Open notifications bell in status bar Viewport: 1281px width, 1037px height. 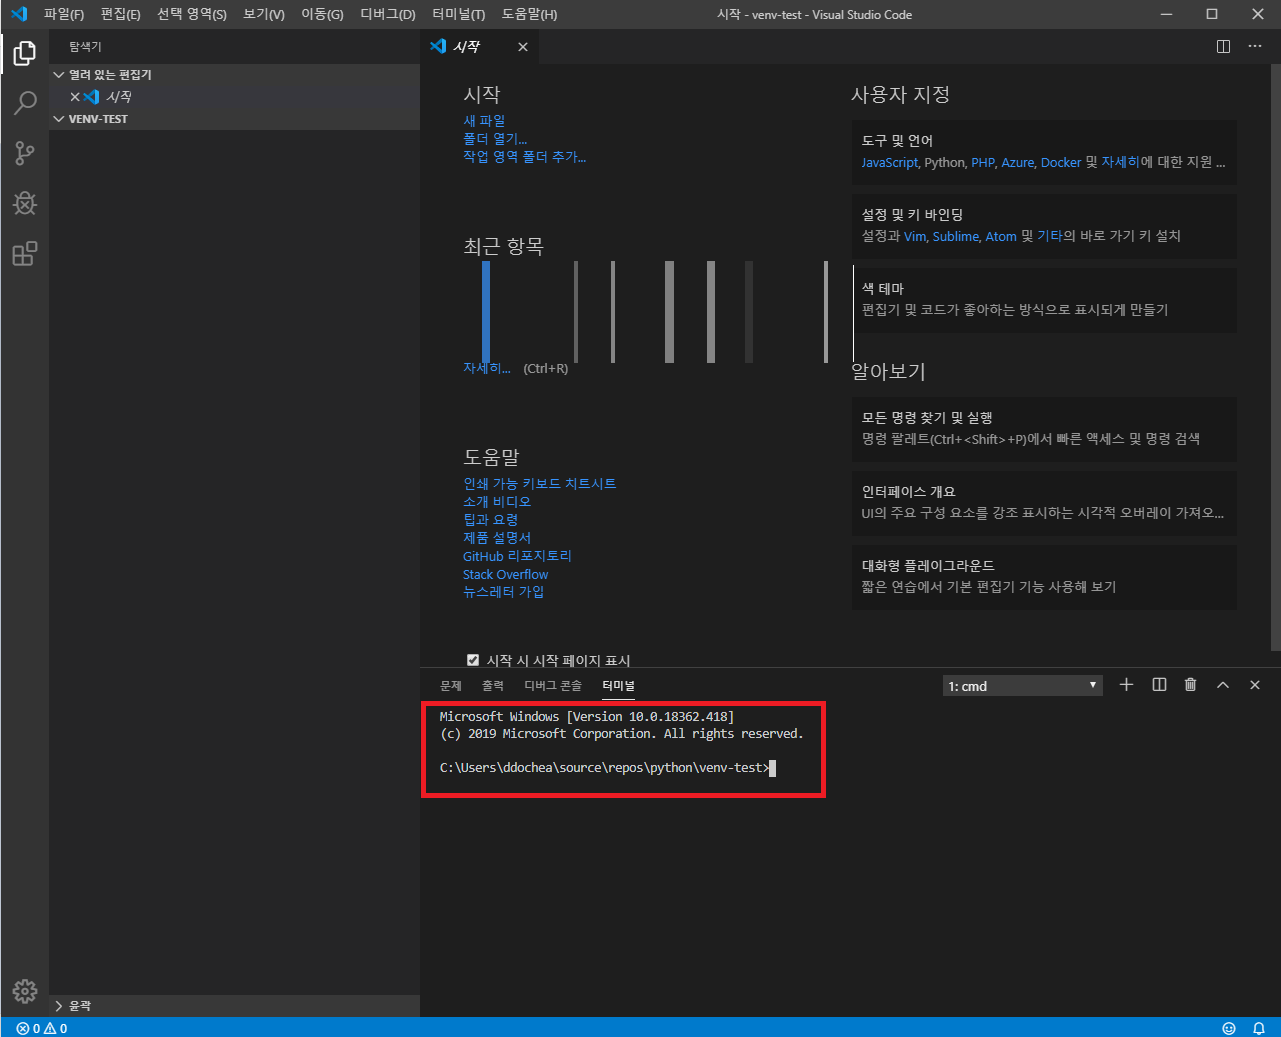(1259, 1028)
